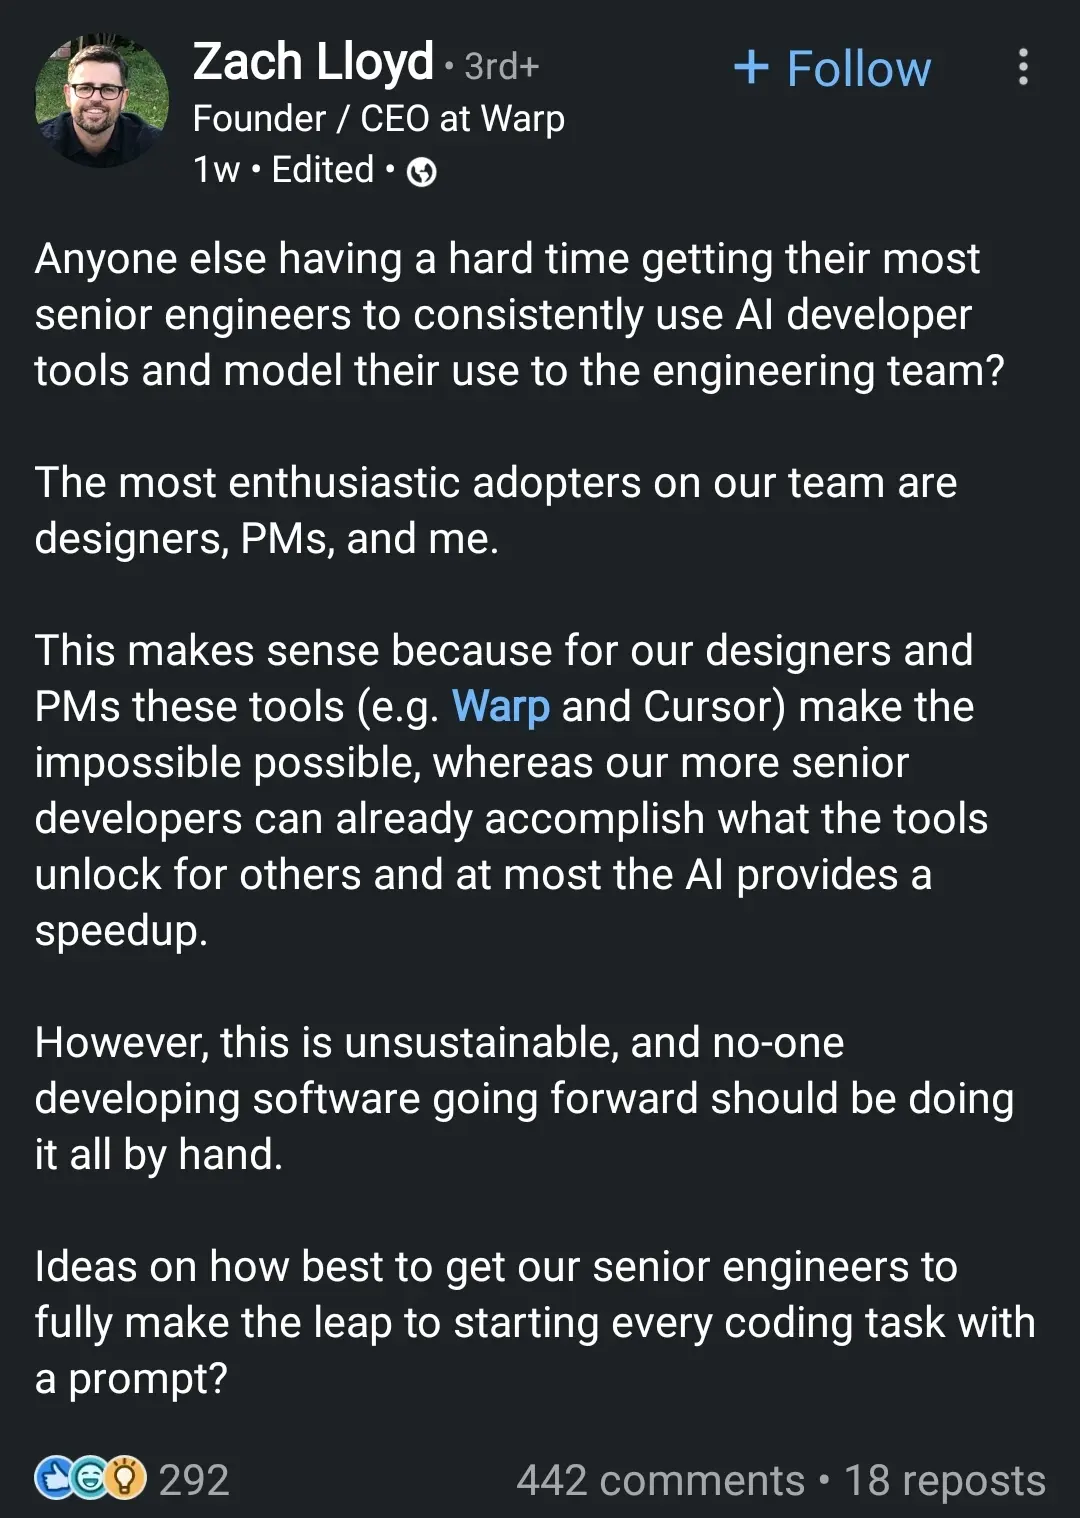Click the "1w" post timestamp
Screen dimensions: 1080x1518
tap(216, 170)
